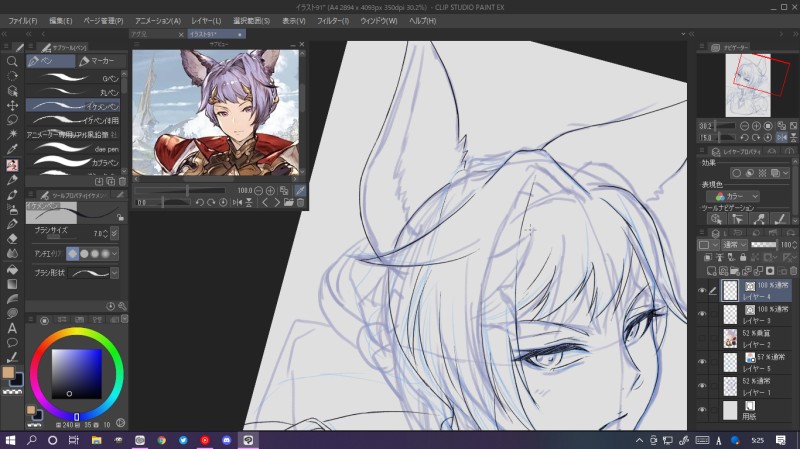800x449 pixels.
Task: Hide レイヤー 5 with eye icon
Action: 702,362
